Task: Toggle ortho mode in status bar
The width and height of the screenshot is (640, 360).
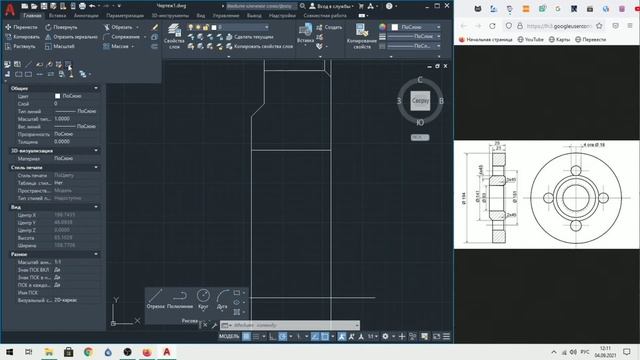Action: tap(272, 337)
